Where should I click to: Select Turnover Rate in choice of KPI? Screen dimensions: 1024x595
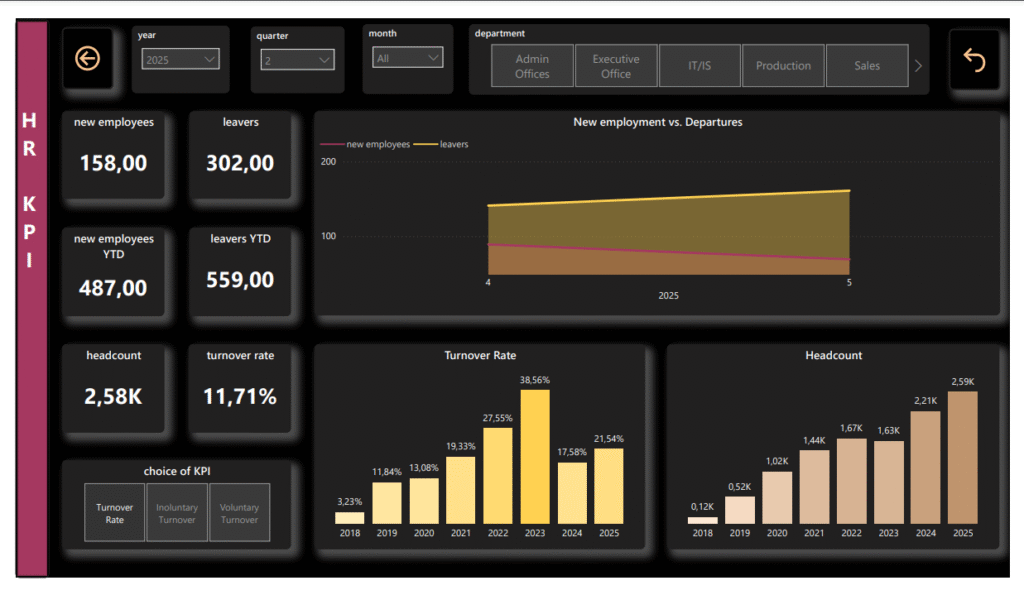point(114,512)
